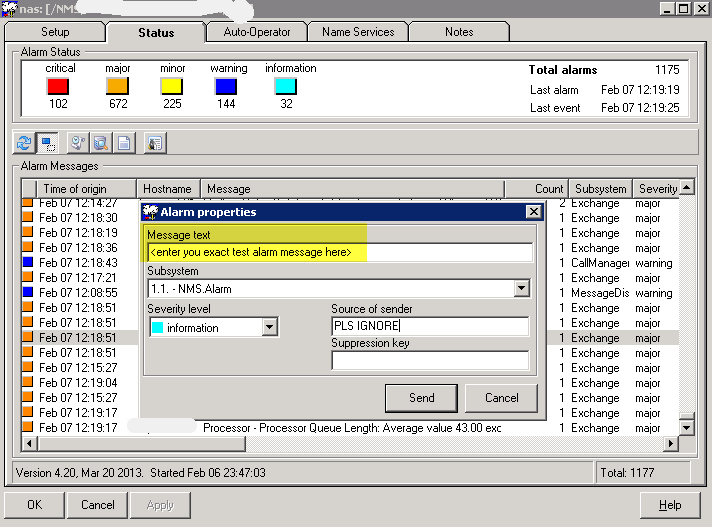712x527 pixels.
Task: Switch to the Setup tab
Action: click(x=55, y=32)
